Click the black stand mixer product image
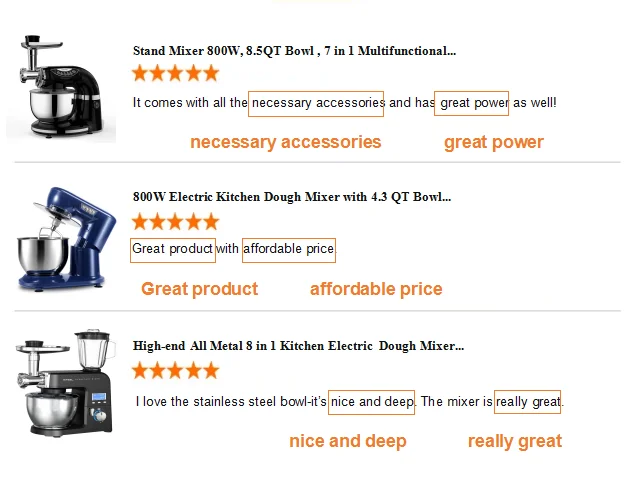 (x=61, y=88)
